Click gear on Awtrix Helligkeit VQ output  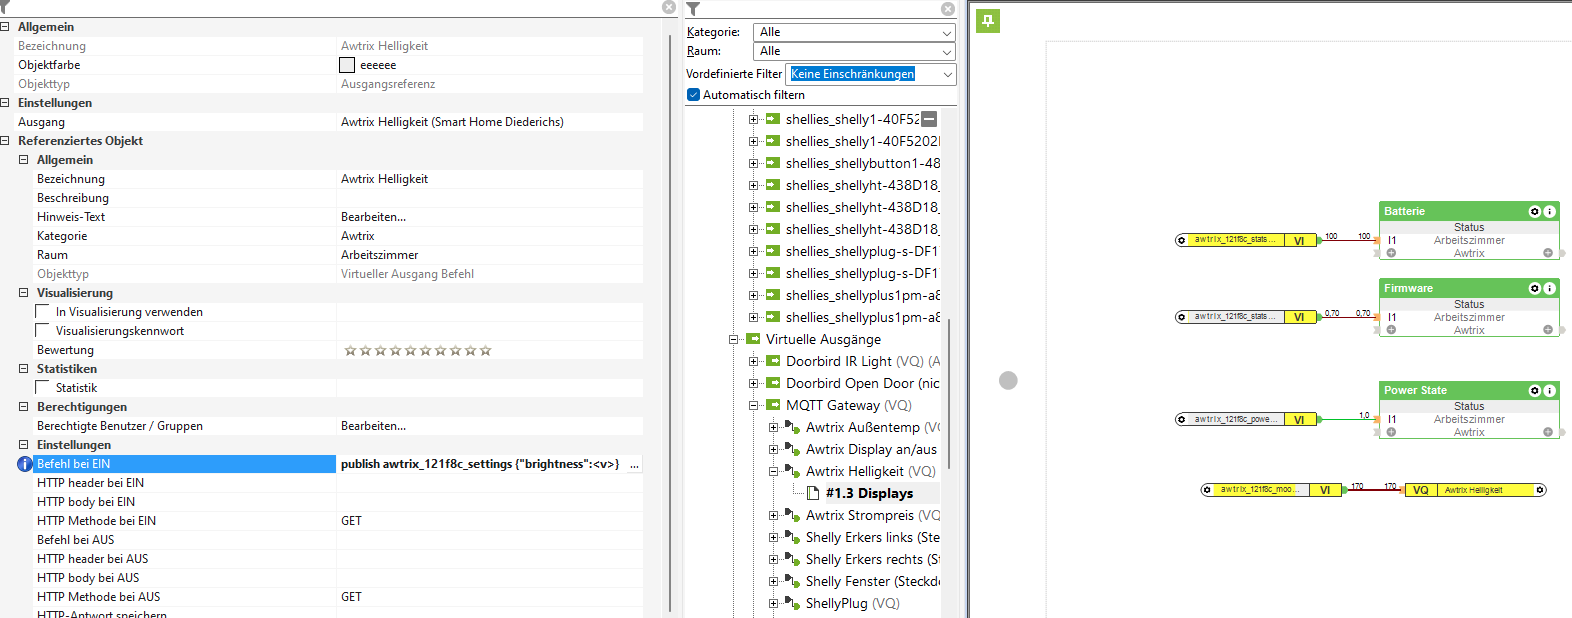click(x=1540, y=490)
